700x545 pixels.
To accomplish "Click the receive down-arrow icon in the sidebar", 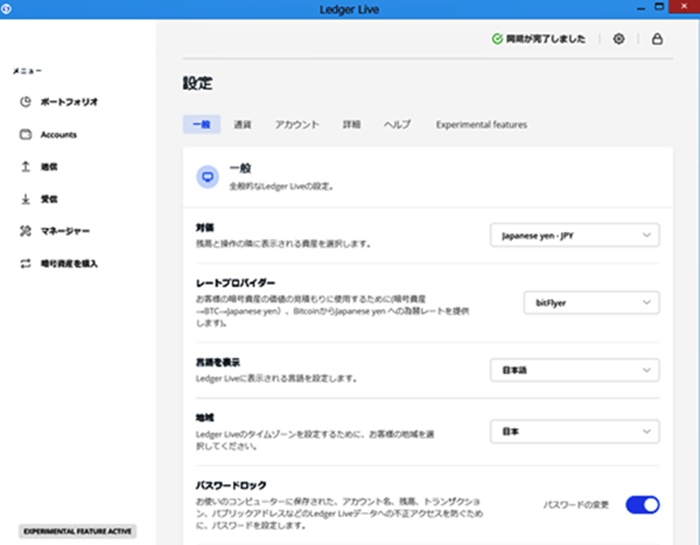I will point(25,199).
